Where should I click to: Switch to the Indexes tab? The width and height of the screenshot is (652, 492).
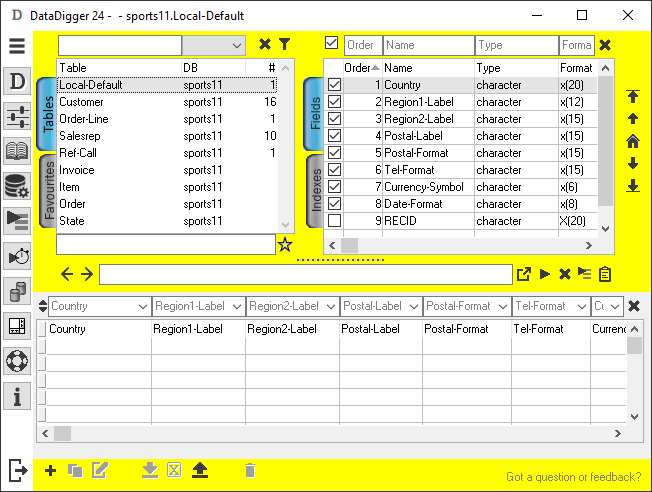click(x=313, y=193)
